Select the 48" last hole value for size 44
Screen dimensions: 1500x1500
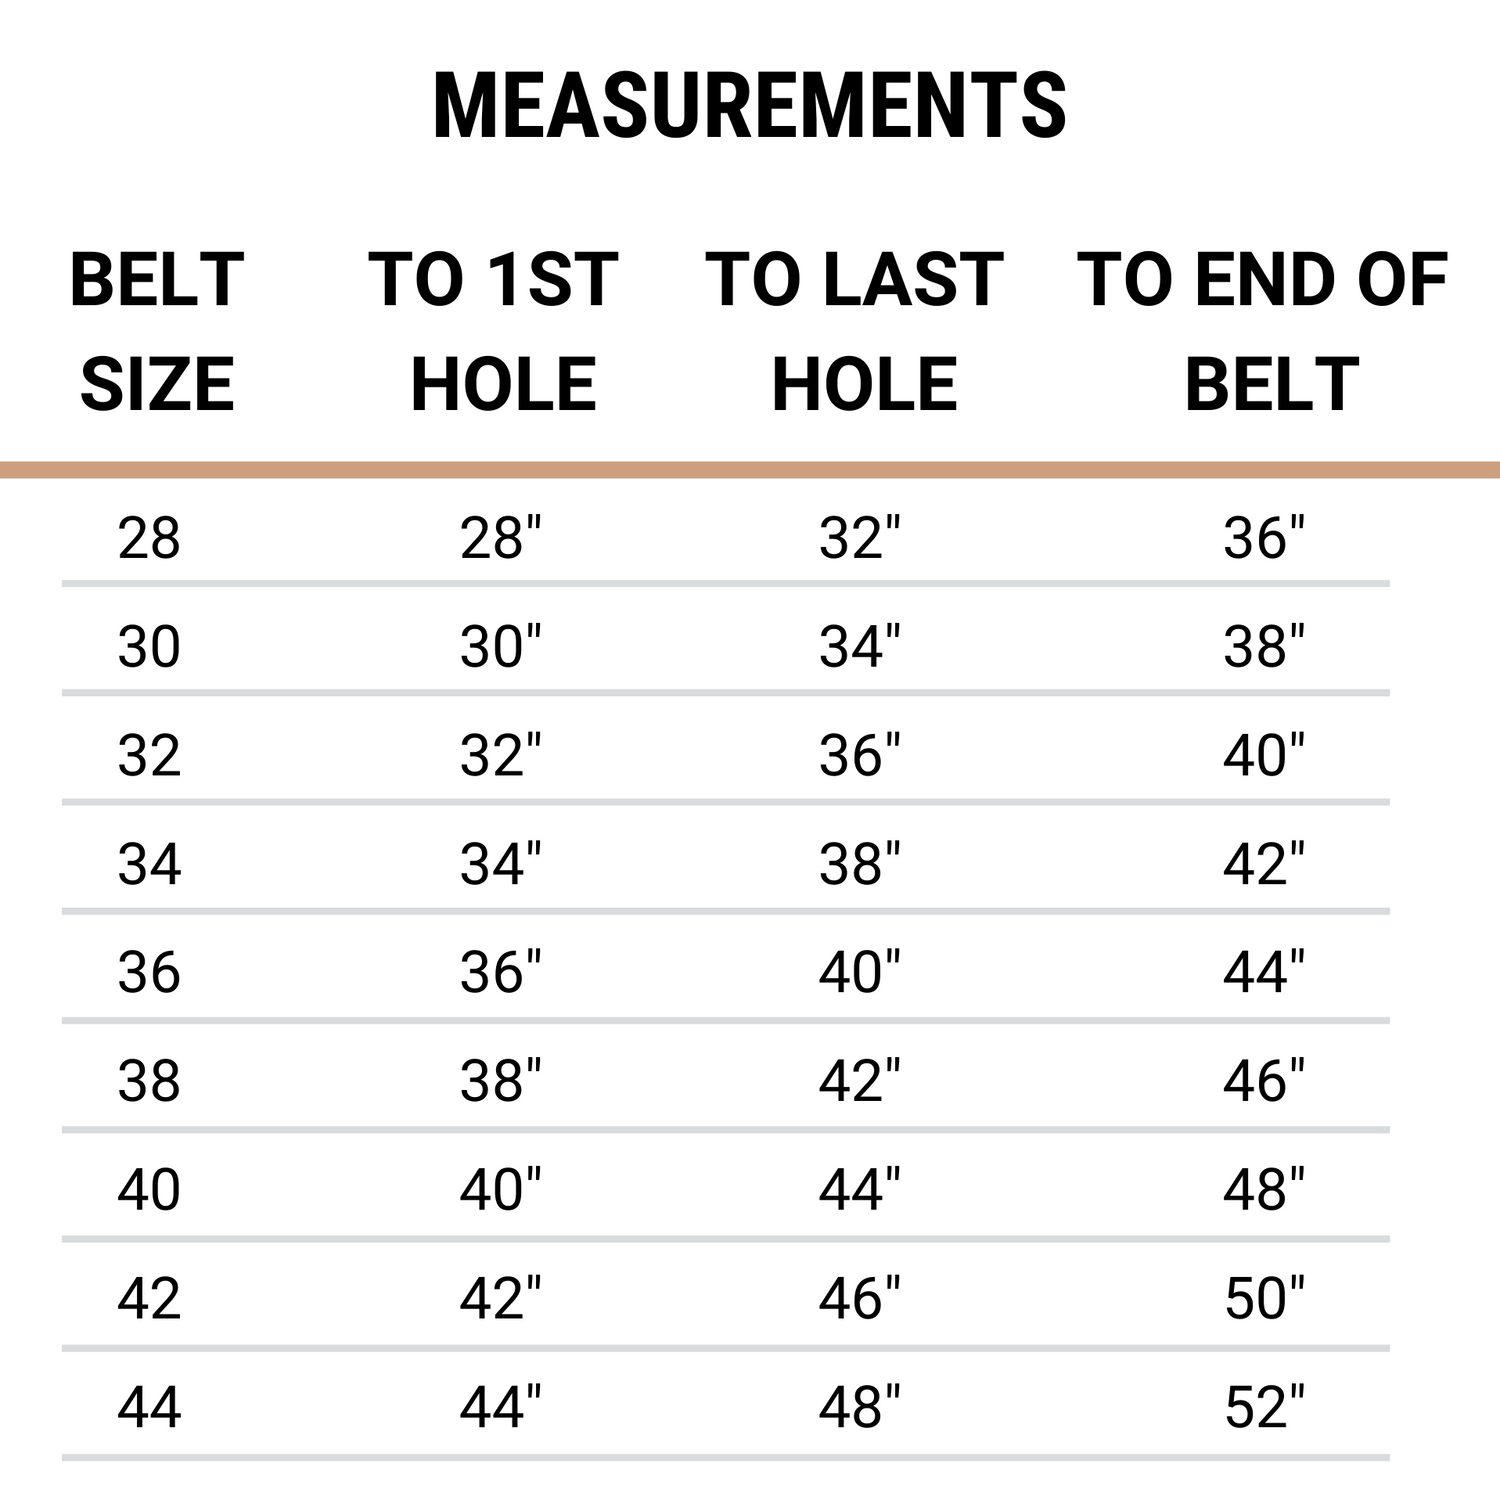[860, 1408]
